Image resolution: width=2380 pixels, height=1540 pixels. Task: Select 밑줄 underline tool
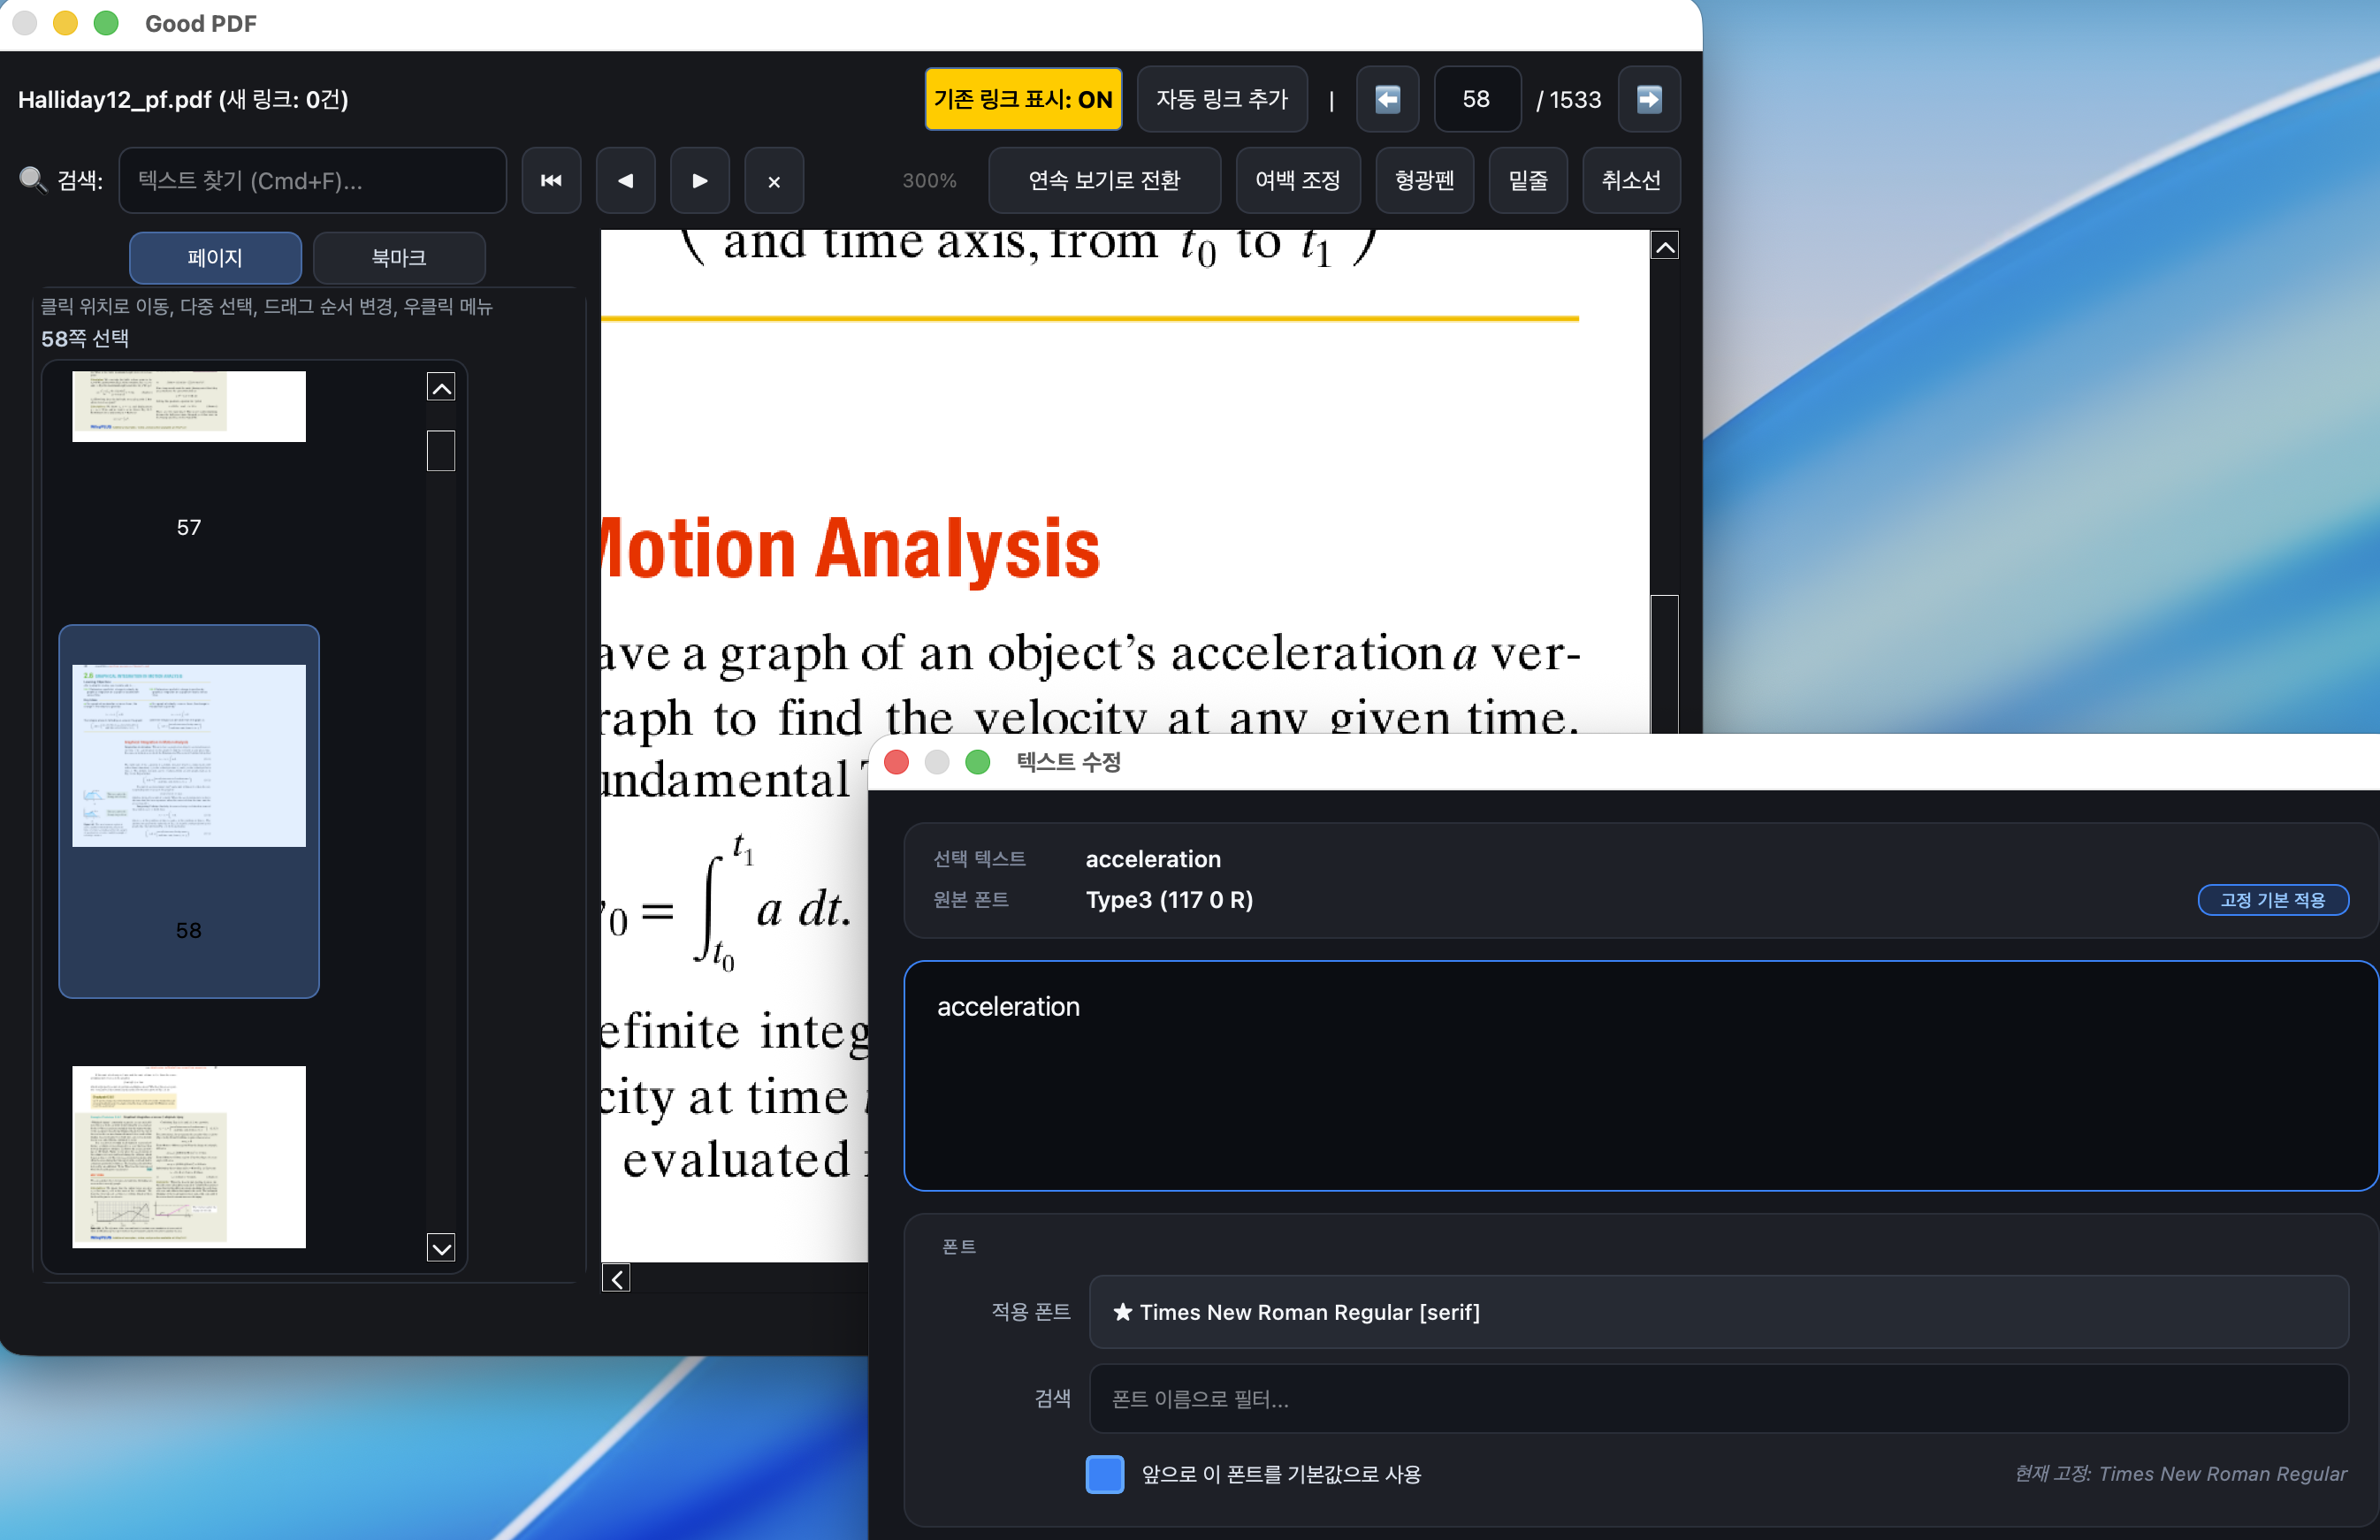(x=1528, y=180)
